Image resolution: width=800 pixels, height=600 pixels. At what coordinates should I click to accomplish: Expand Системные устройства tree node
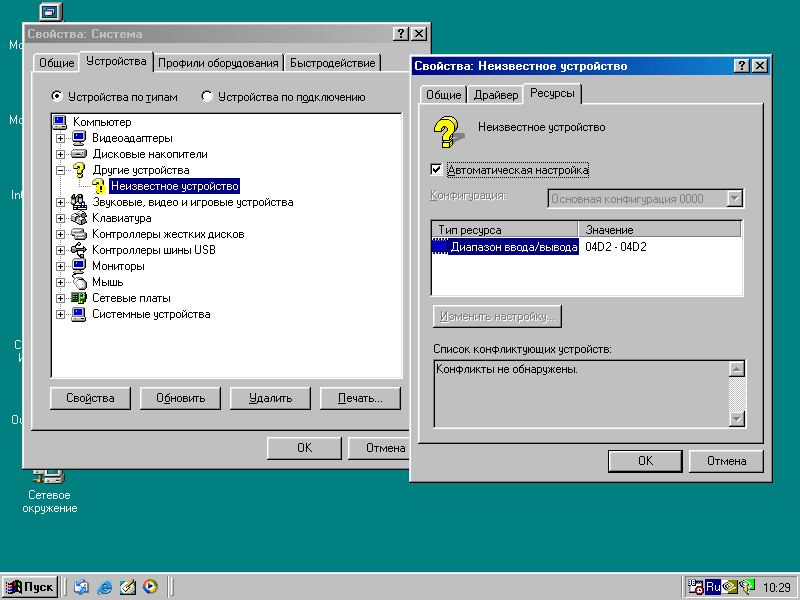point(60,314)
